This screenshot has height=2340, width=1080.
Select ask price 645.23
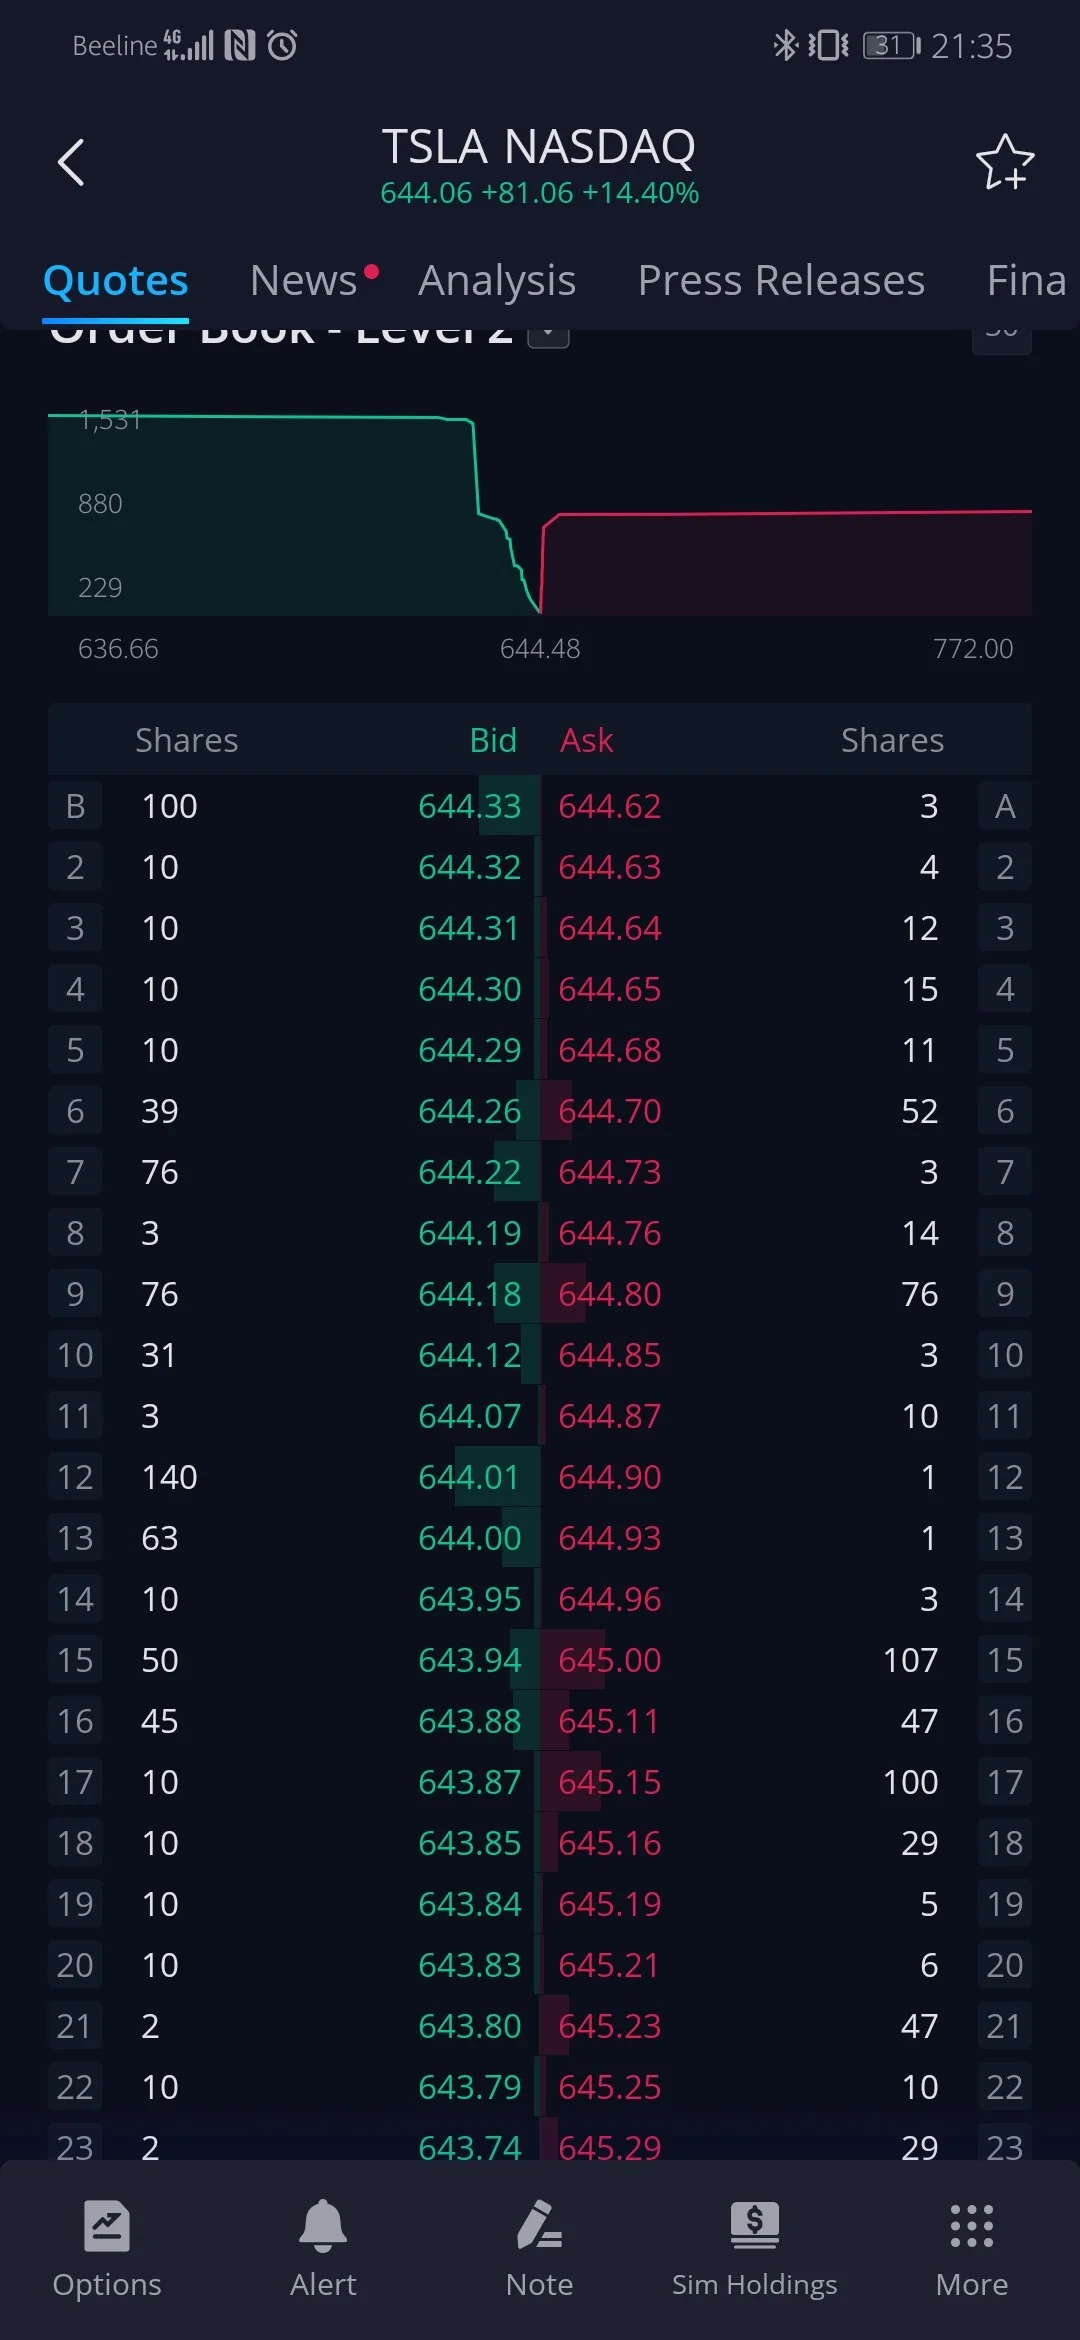[610, 2026]
